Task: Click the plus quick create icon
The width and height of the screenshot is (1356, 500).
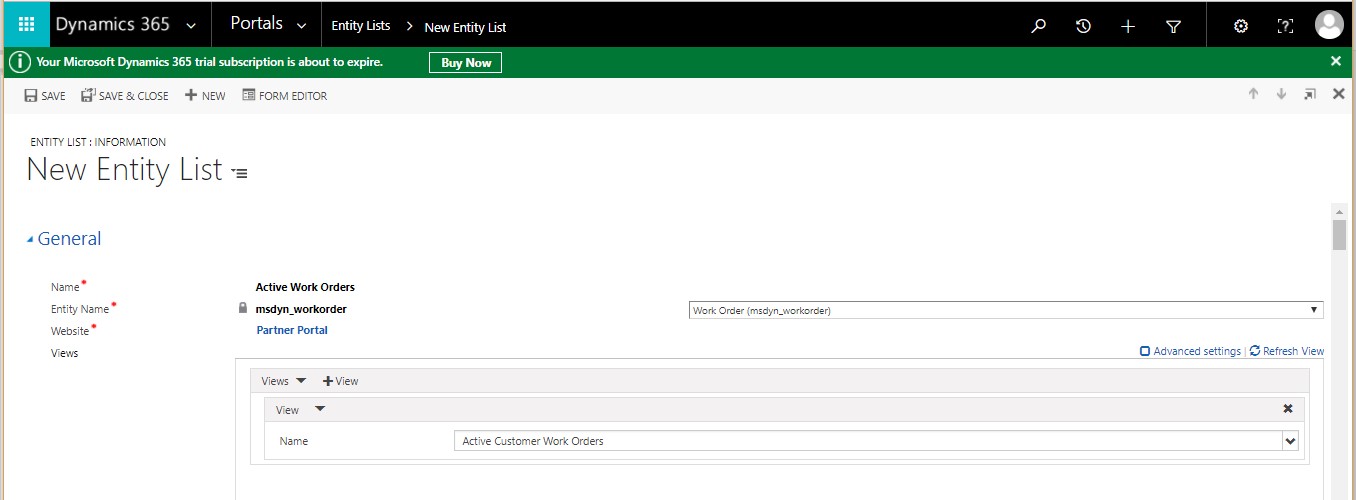Action: pyautogui.click(x=1128, y=26)
